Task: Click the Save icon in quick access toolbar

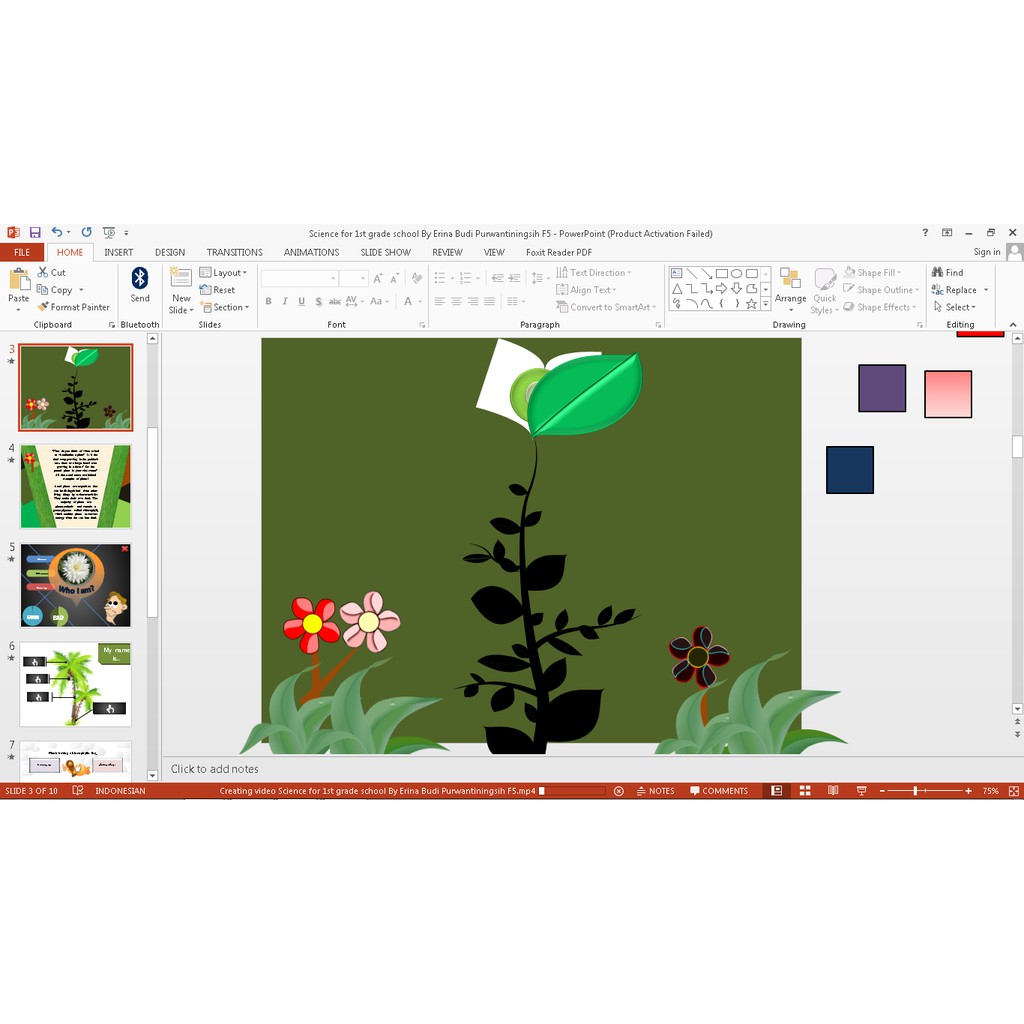Action: [35, 233]
